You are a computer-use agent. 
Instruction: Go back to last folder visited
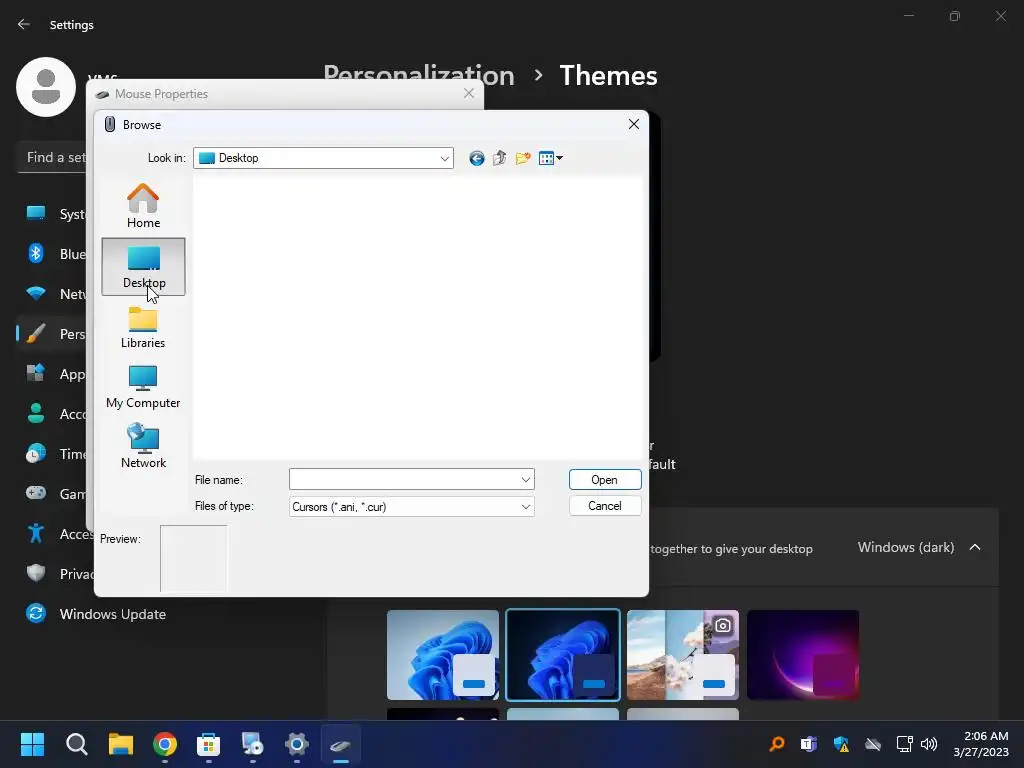[477, 158]
